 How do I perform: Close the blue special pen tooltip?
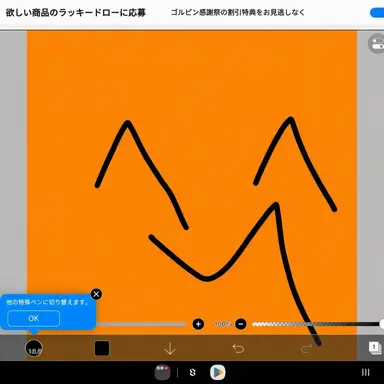96,294
